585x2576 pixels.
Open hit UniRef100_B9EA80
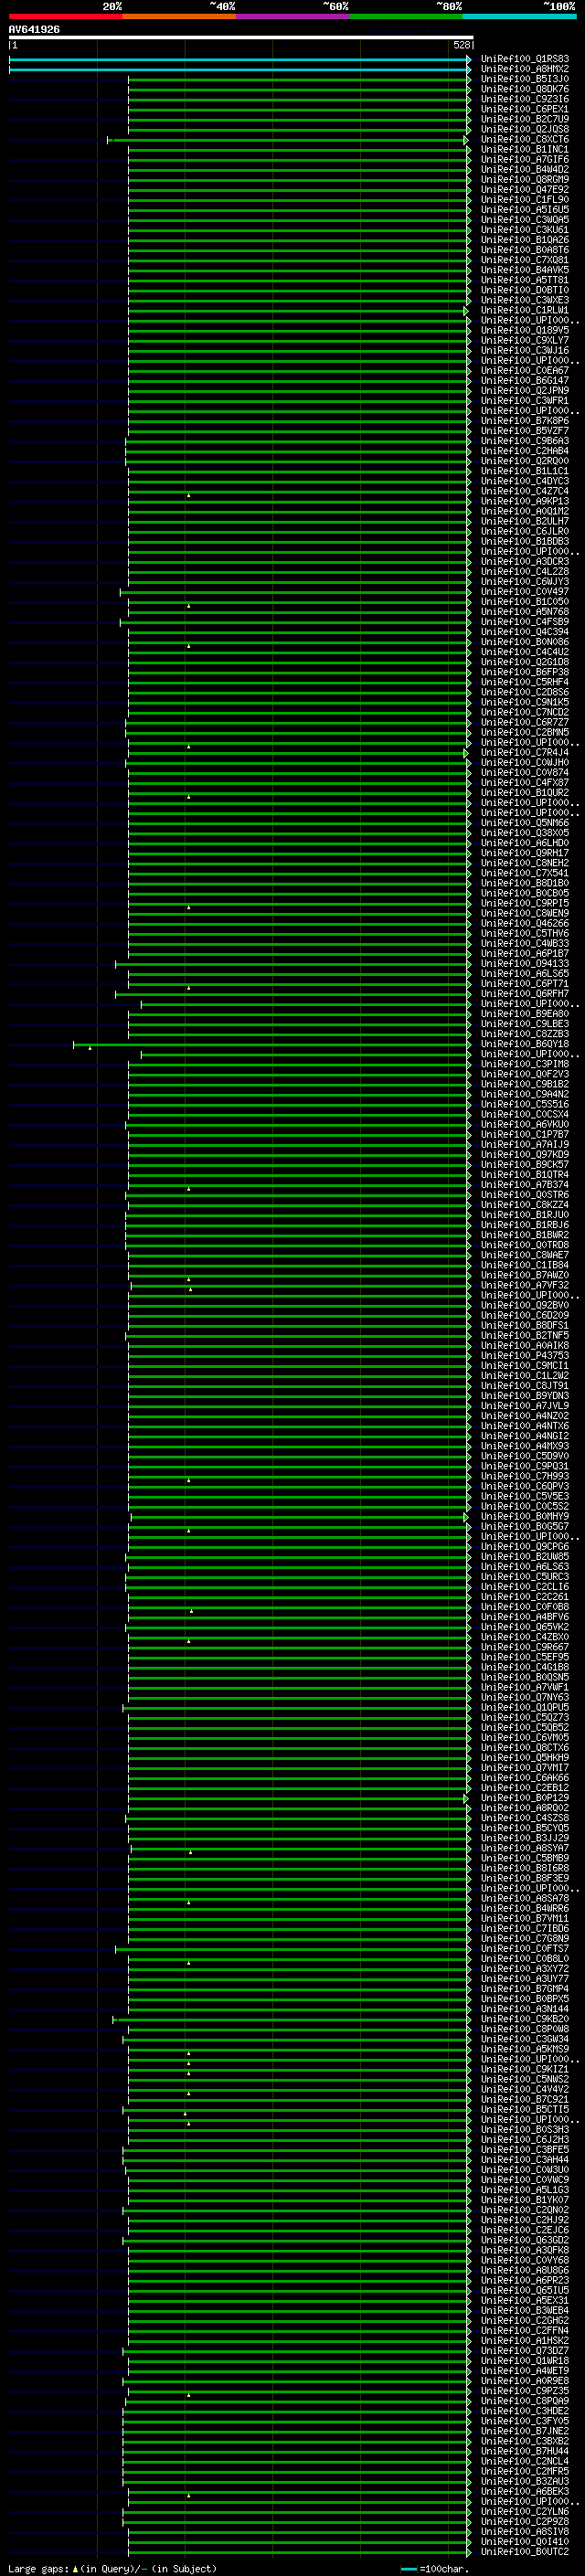[525, 1013]
